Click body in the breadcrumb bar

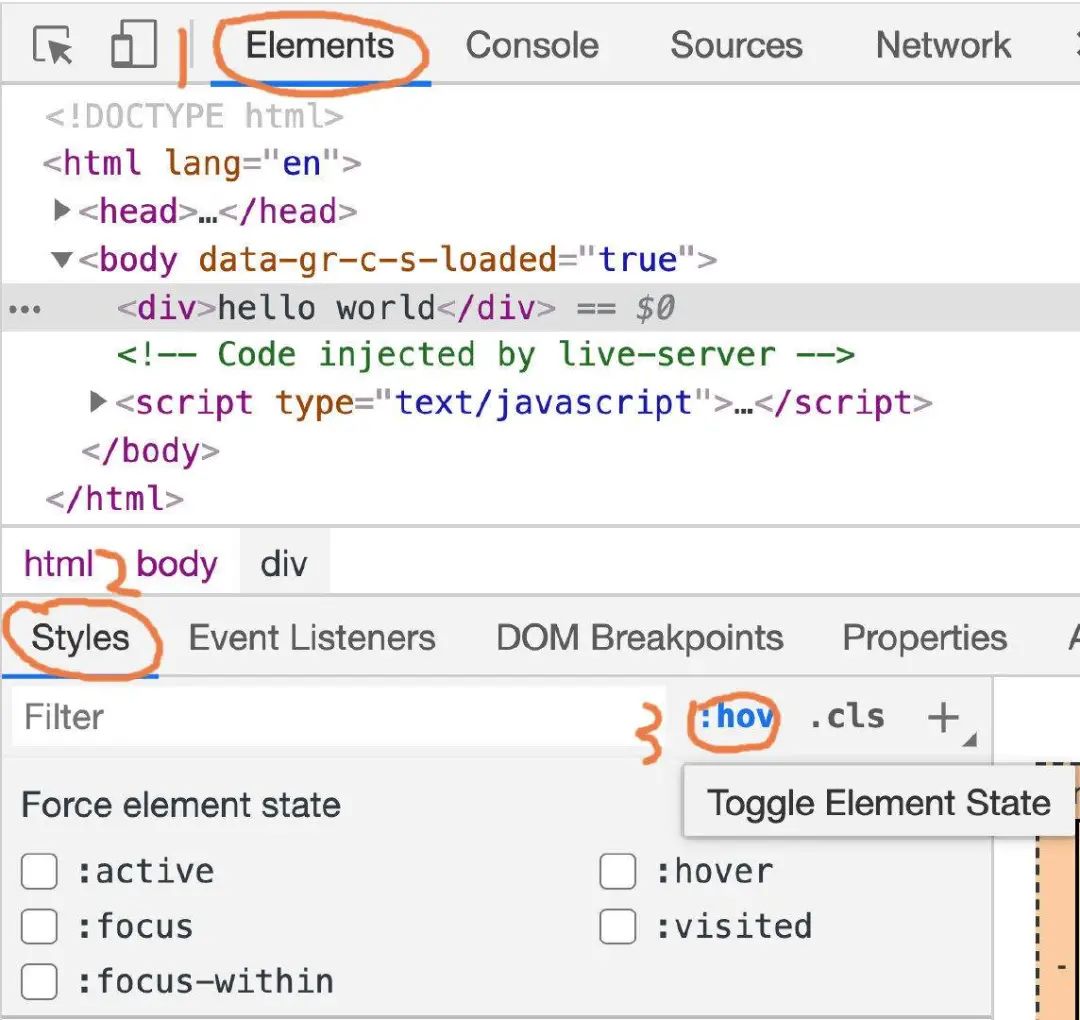coord(176,563)
